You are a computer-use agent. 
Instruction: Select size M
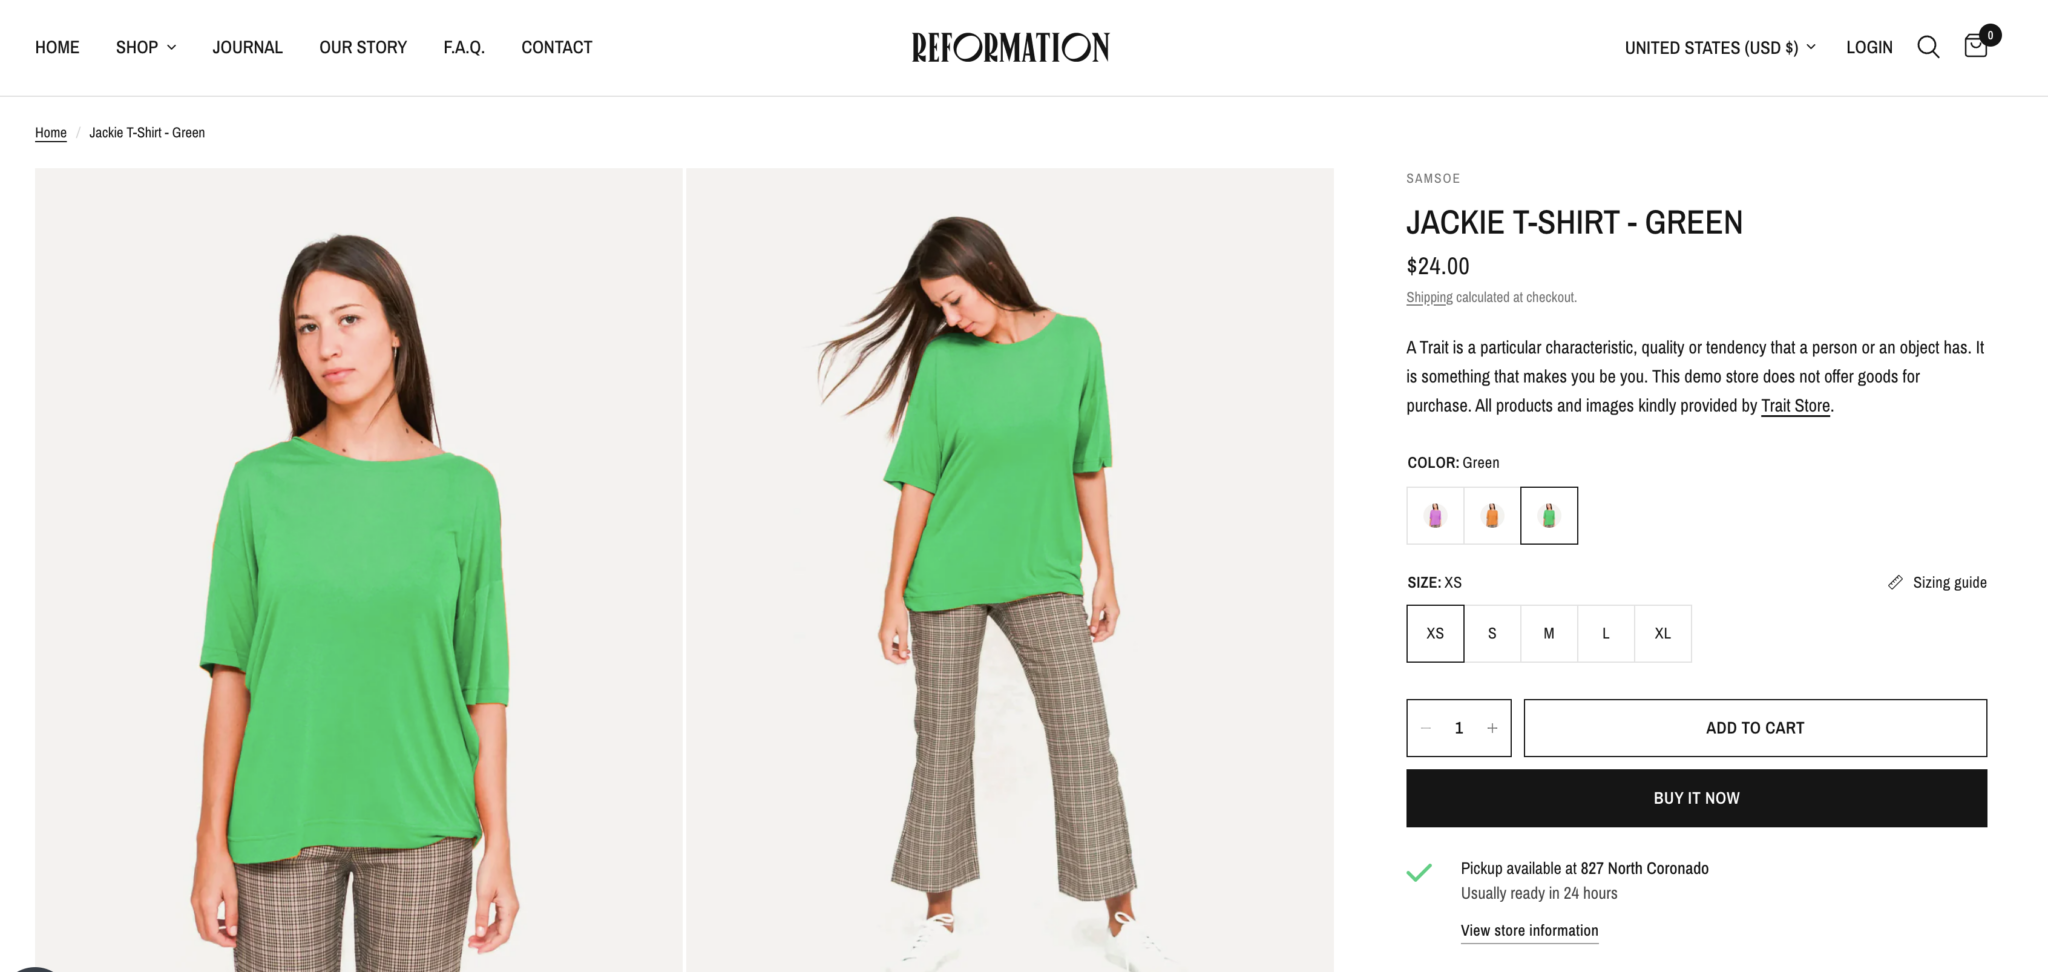pos(1548,633)
